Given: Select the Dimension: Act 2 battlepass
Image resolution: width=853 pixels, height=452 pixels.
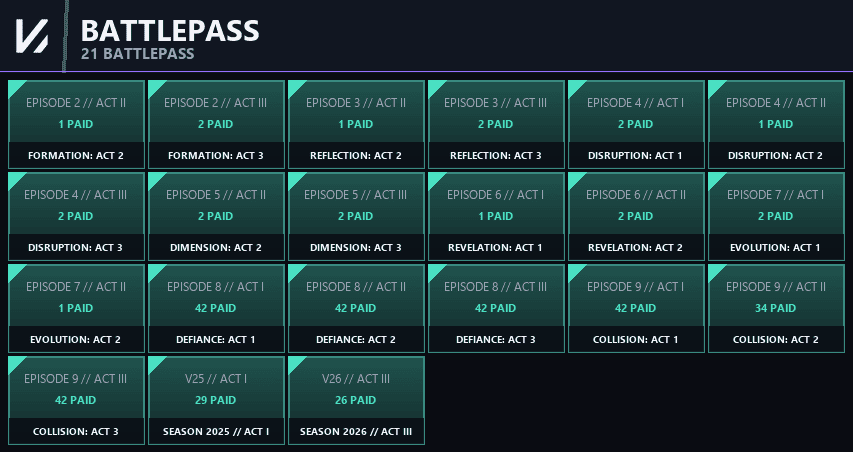Looking at the screenshot, I should [x=216, y=216].
